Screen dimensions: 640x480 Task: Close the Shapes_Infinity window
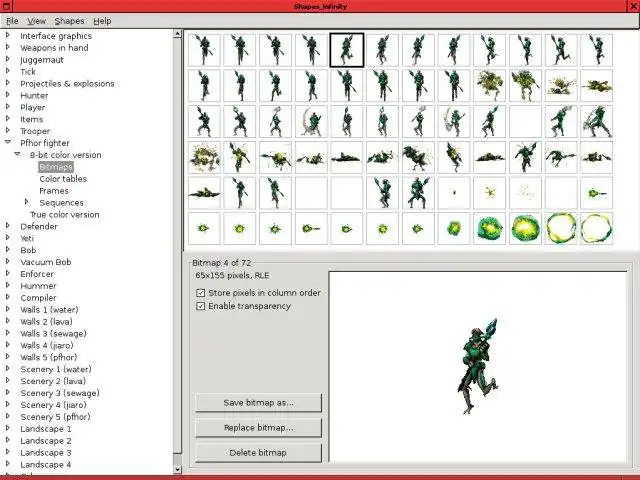coord(633,6)
